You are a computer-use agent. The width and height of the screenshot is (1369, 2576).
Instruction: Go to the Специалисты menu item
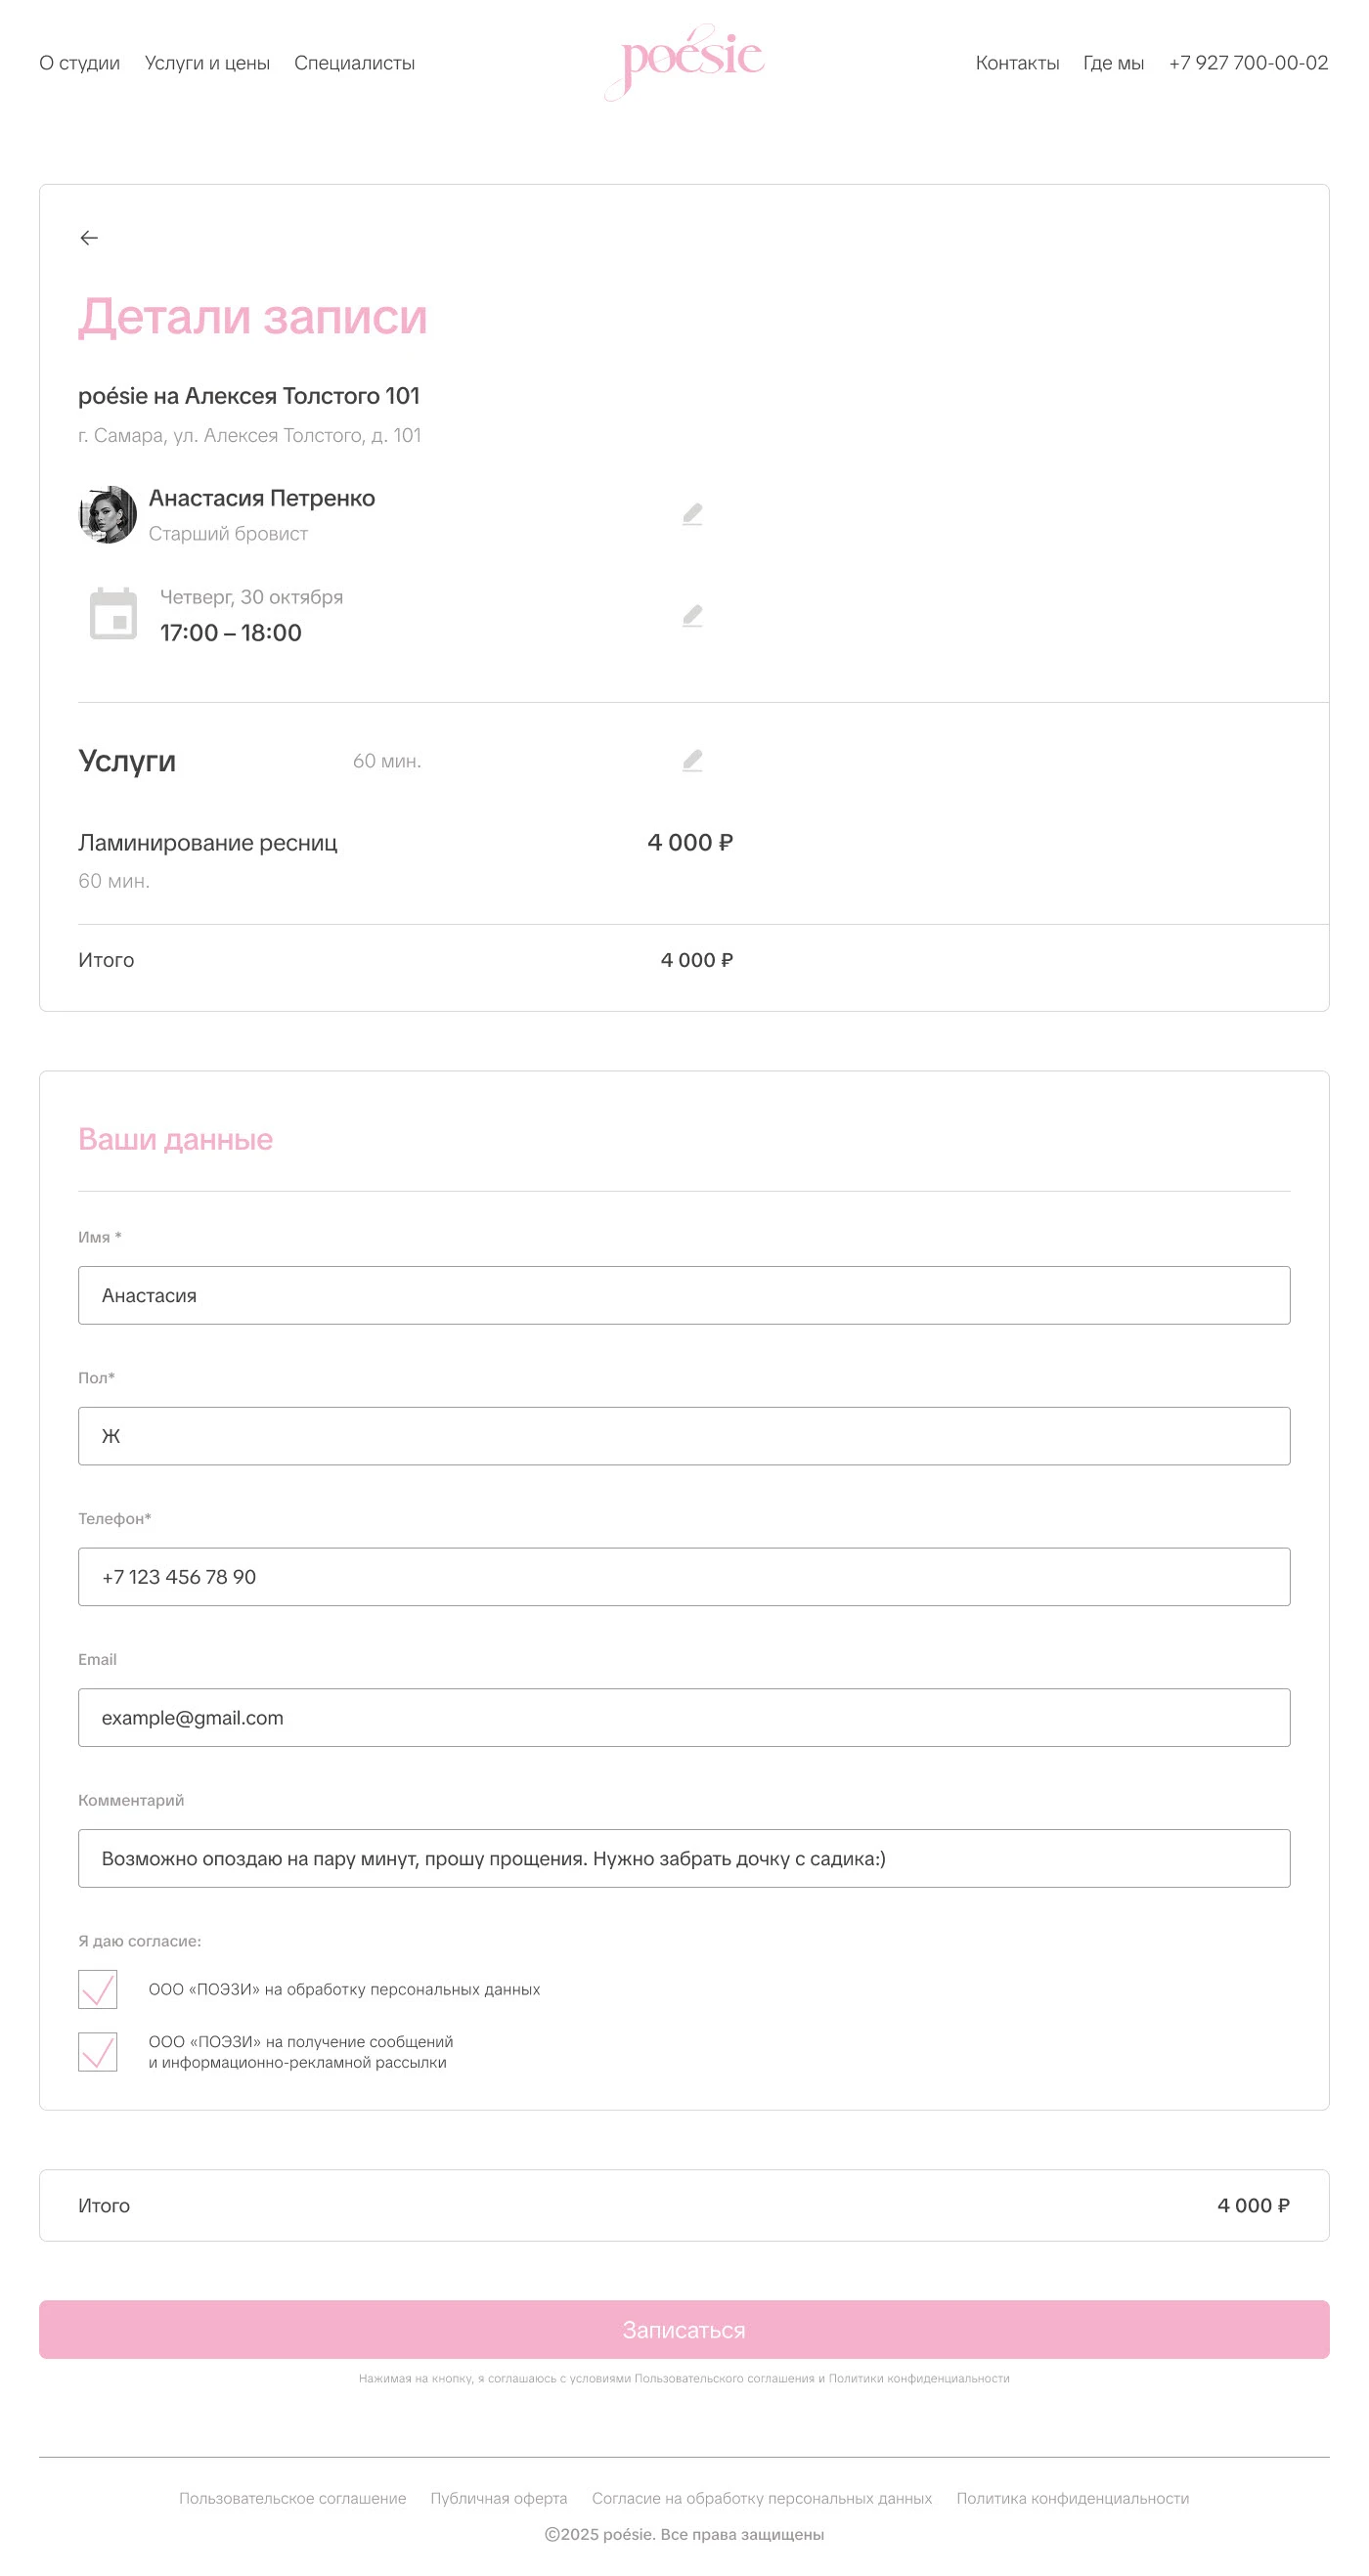coord(354,63)
